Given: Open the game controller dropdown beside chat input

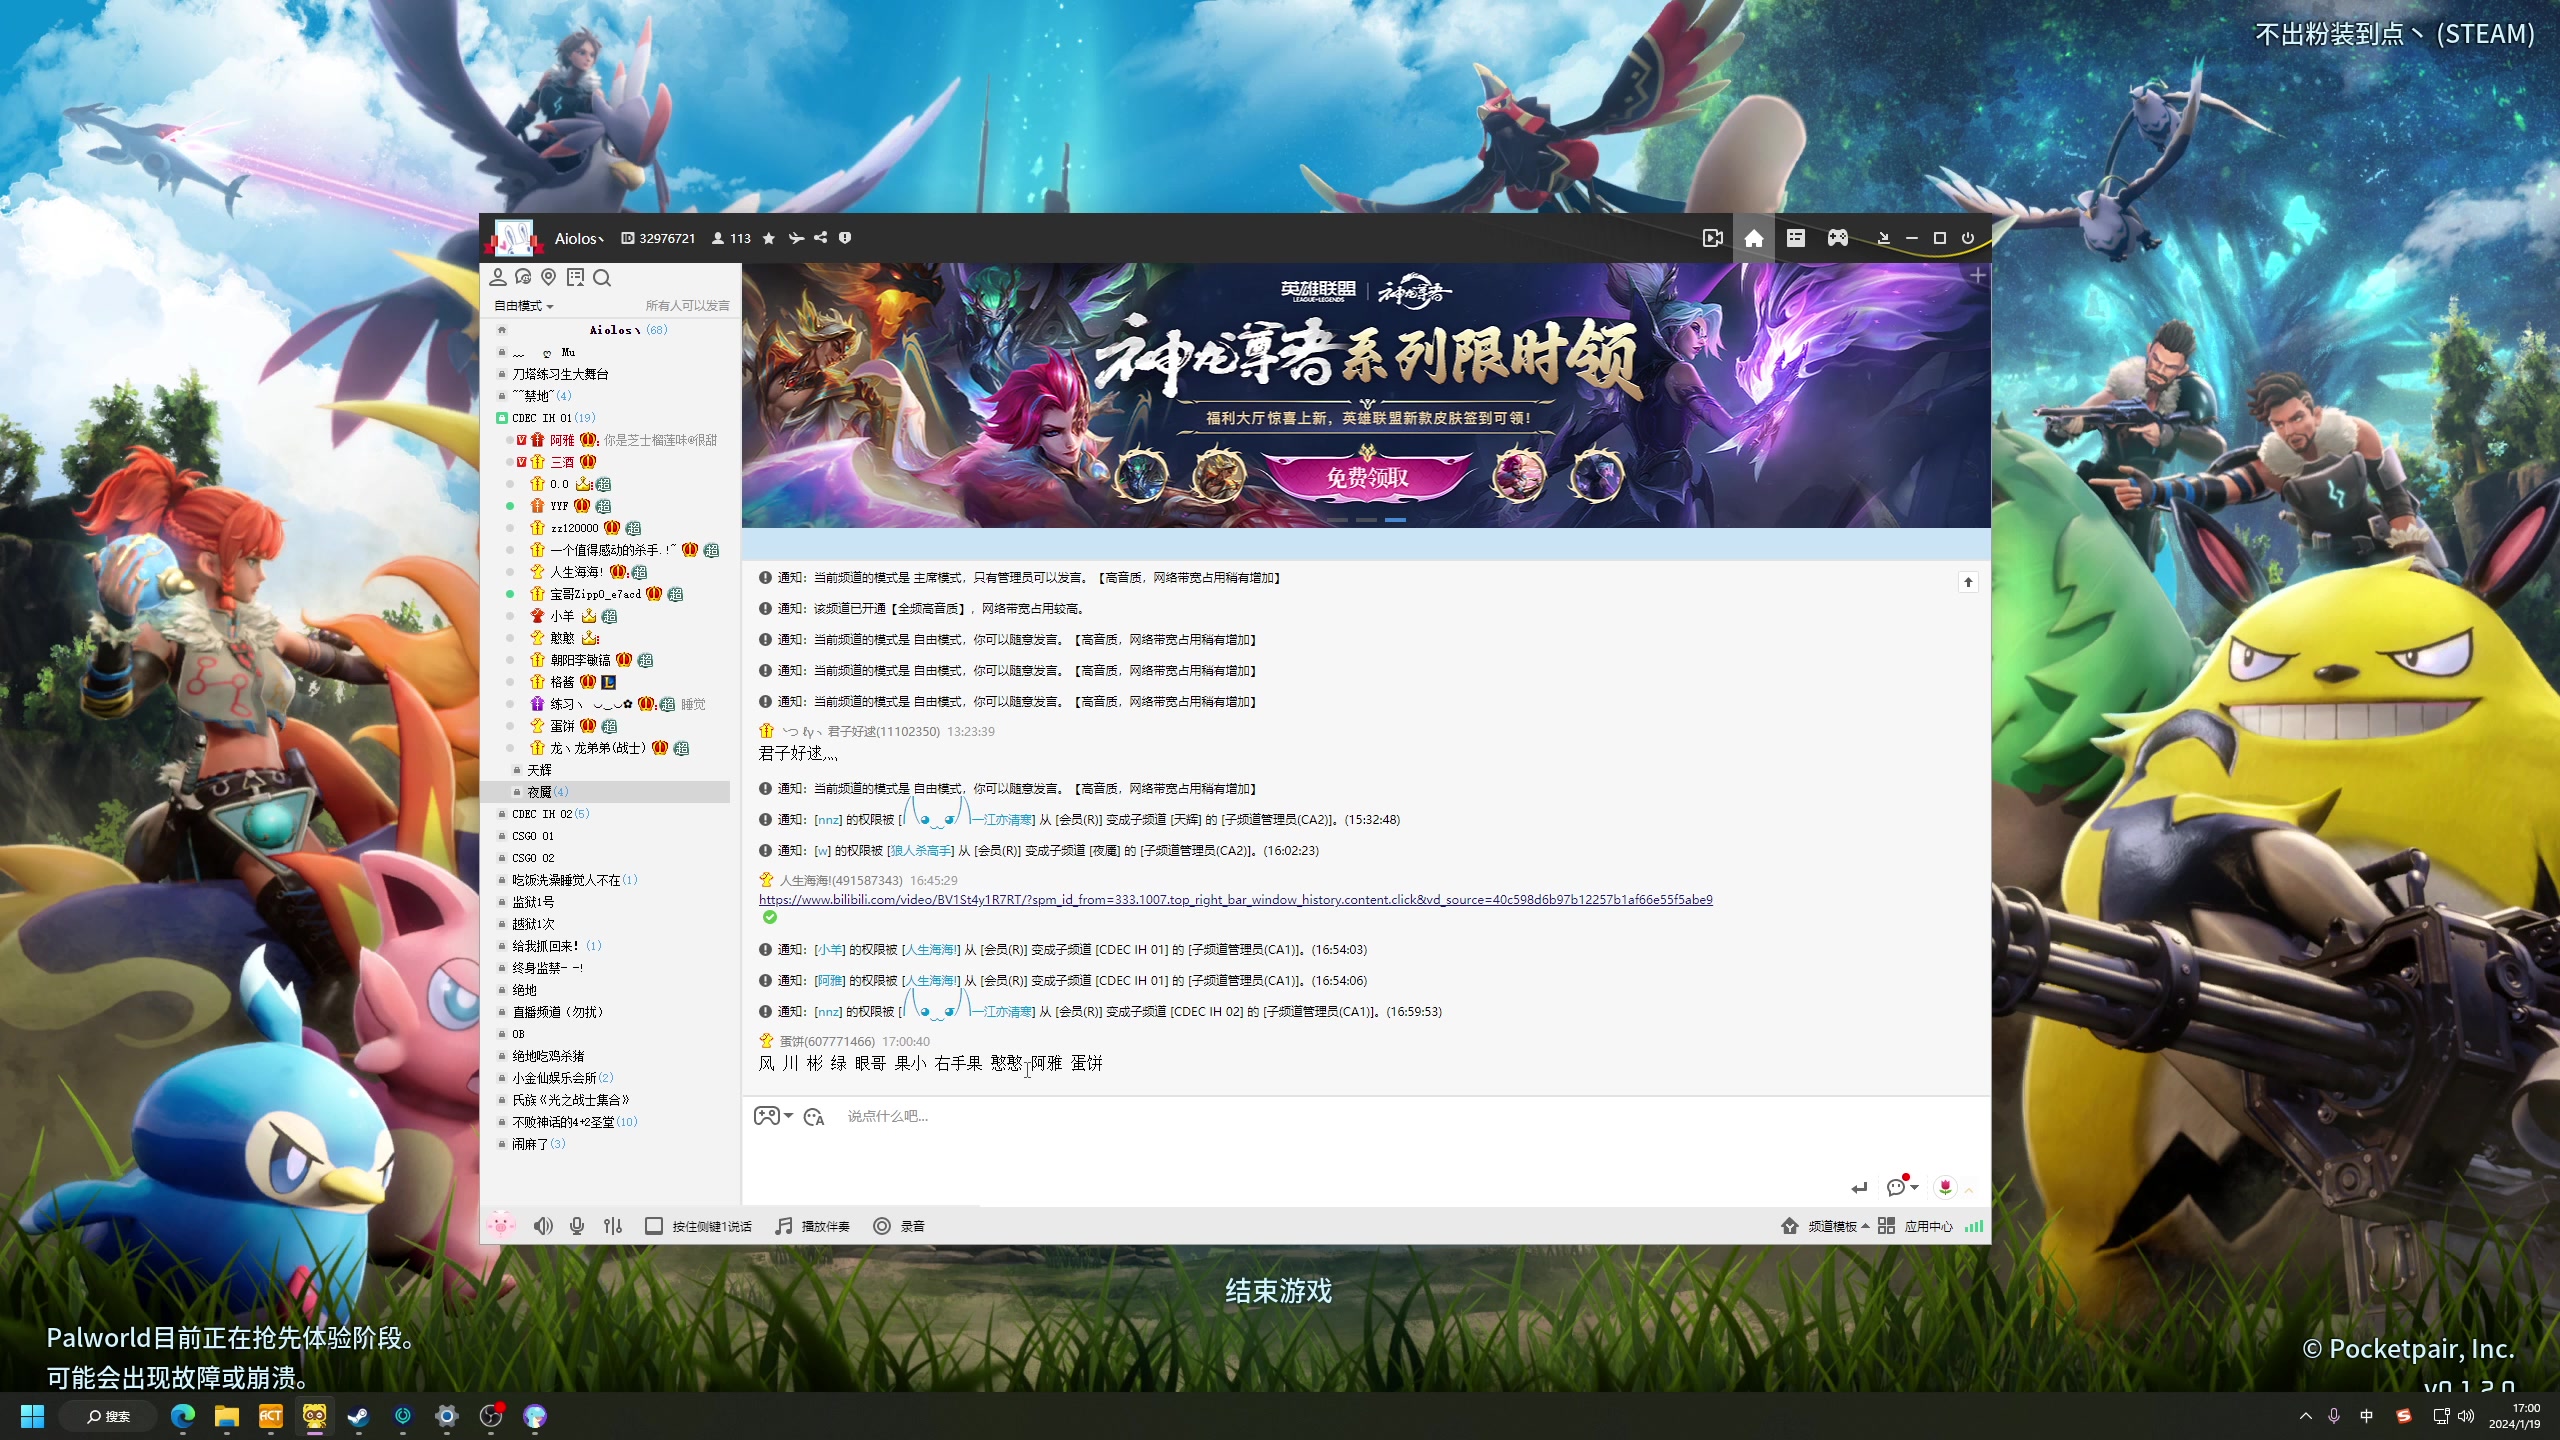Looking at the screenshot, I should click(x=773, y=1116).
